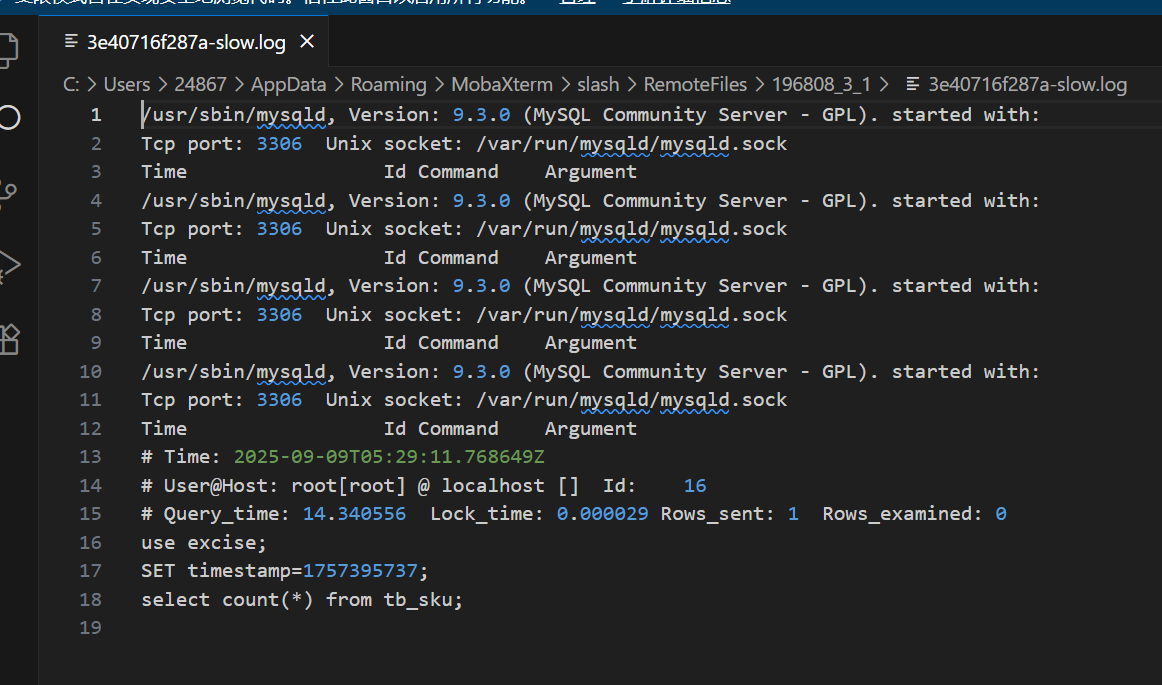Screen dimensions: 1162x685
Task: Click line number 19 in the gutter
Action: [90, 628]
